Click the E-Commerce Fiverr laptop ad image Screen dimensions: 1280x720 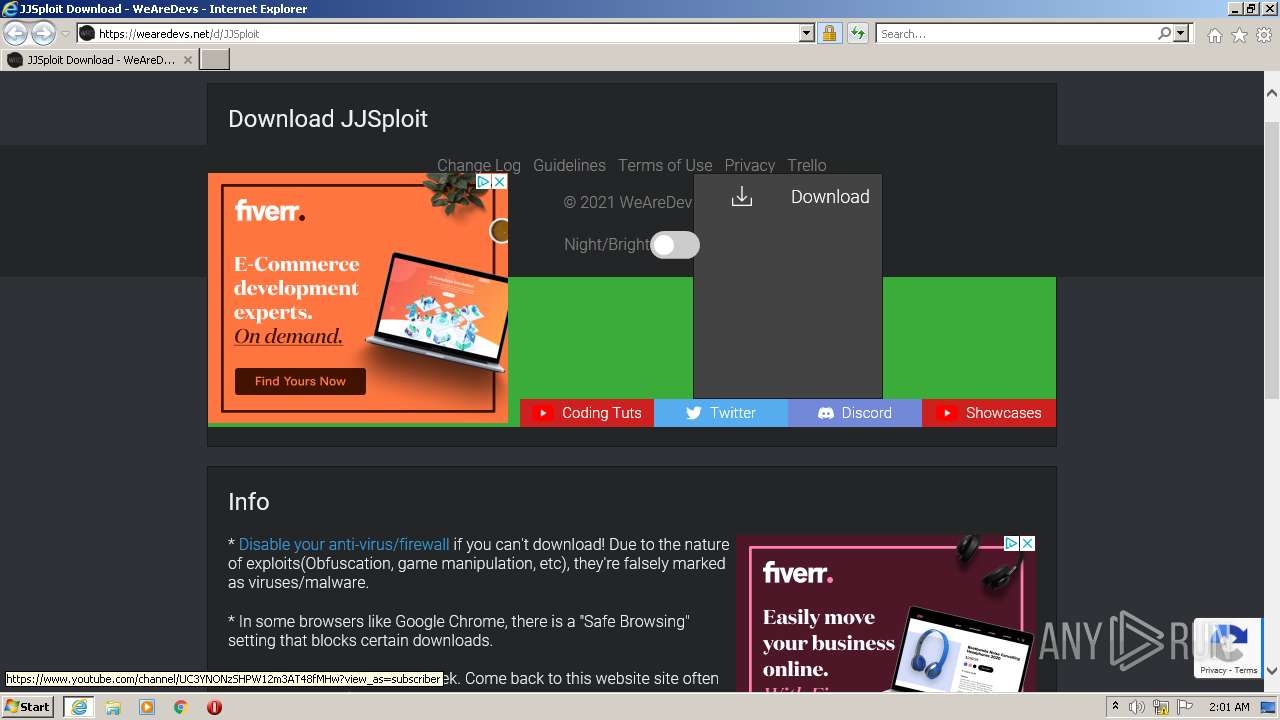click(437, 313)
